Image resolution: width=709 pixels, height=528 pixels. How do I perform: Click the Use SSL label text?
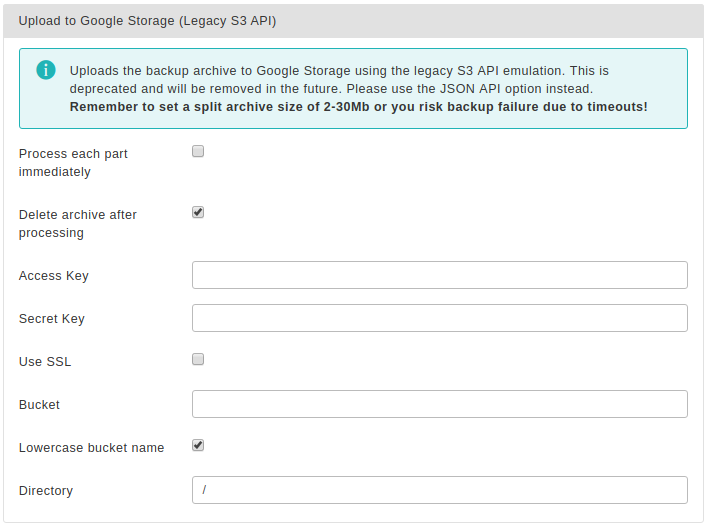point(45,362)
